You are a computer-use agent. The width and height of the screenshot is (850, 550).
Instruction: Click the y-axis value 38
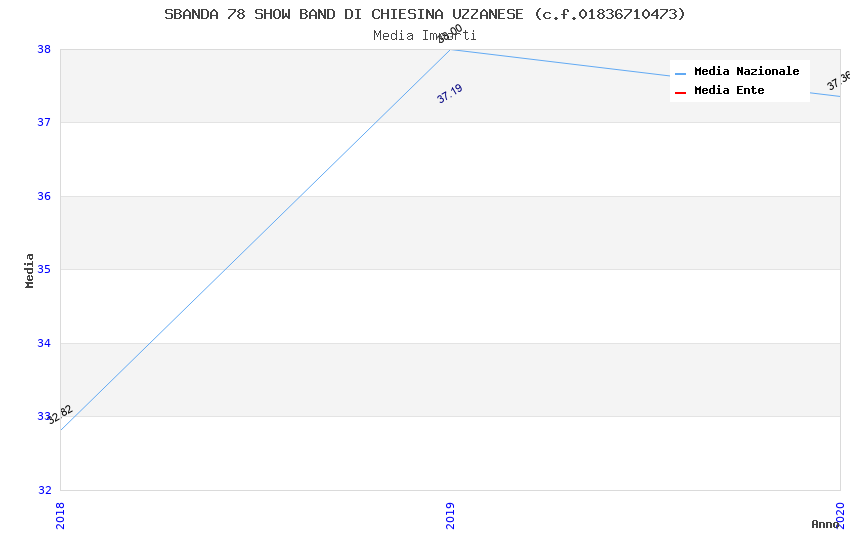[x=44, y=49]
